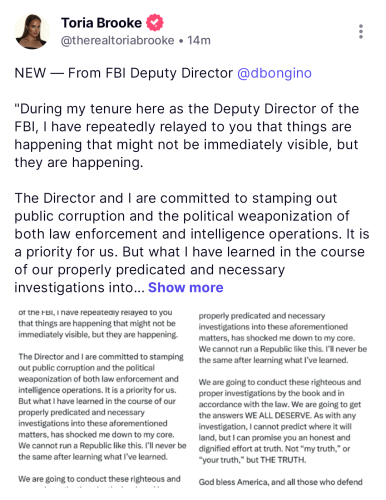Screen dimensions: 386x500
Task: Open the right attached statement image
Action: pos(282,398)
